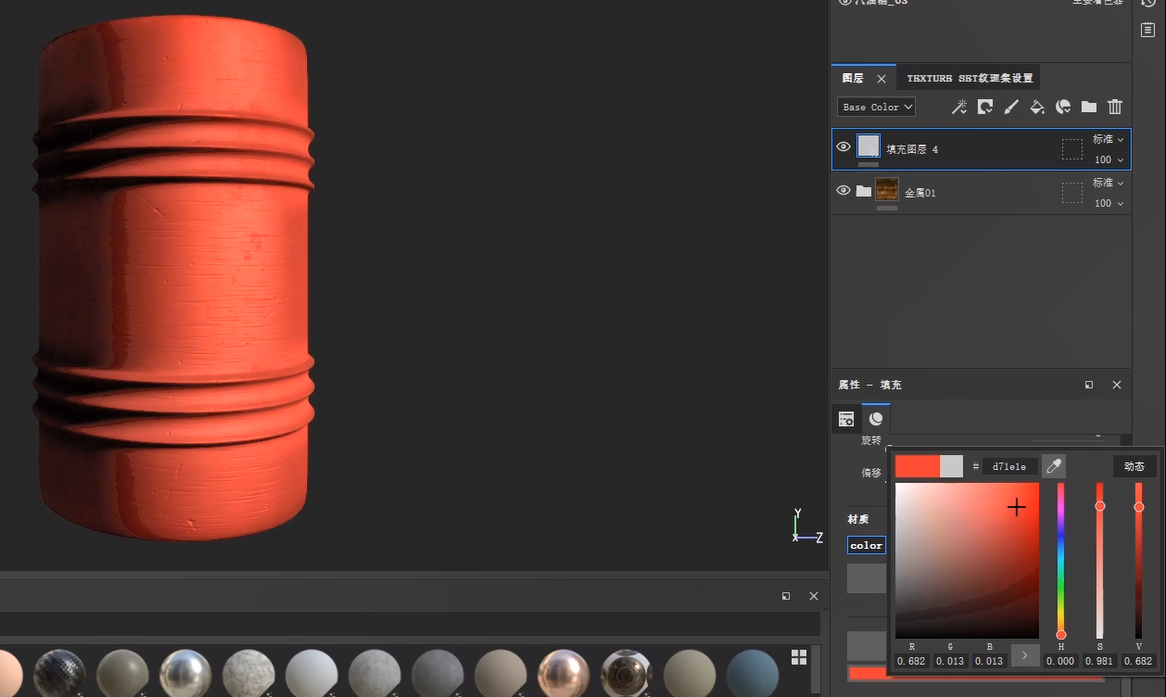Create a new folder in layer stack
Image resolution: width=1166 pixels, height=697 pixels.
1089,107
